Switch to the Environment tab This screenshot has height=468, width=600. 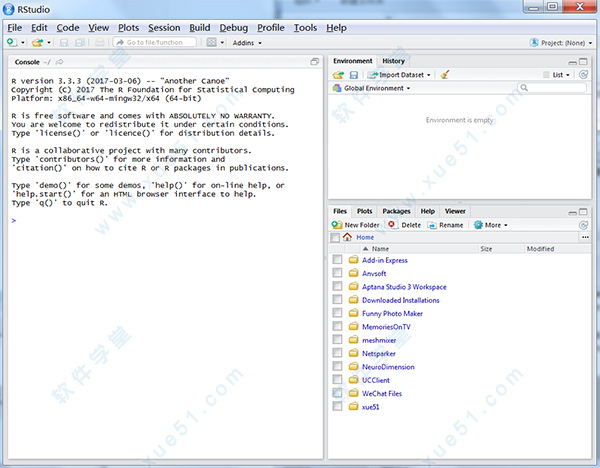(352, 61)
